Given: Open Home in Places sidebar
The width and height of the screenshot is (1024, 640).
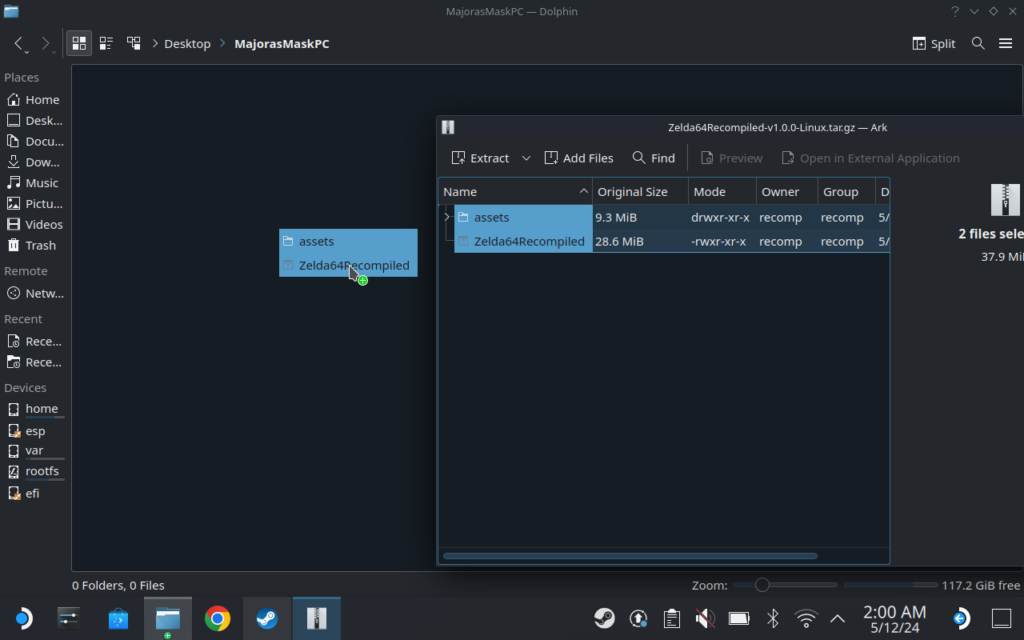Looking at the screenshot, I should (34, 100).
